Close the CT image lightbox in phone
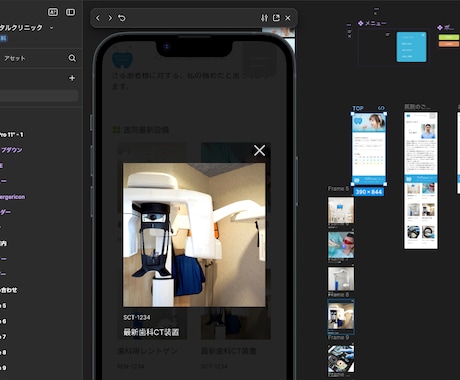 (259, 150)
